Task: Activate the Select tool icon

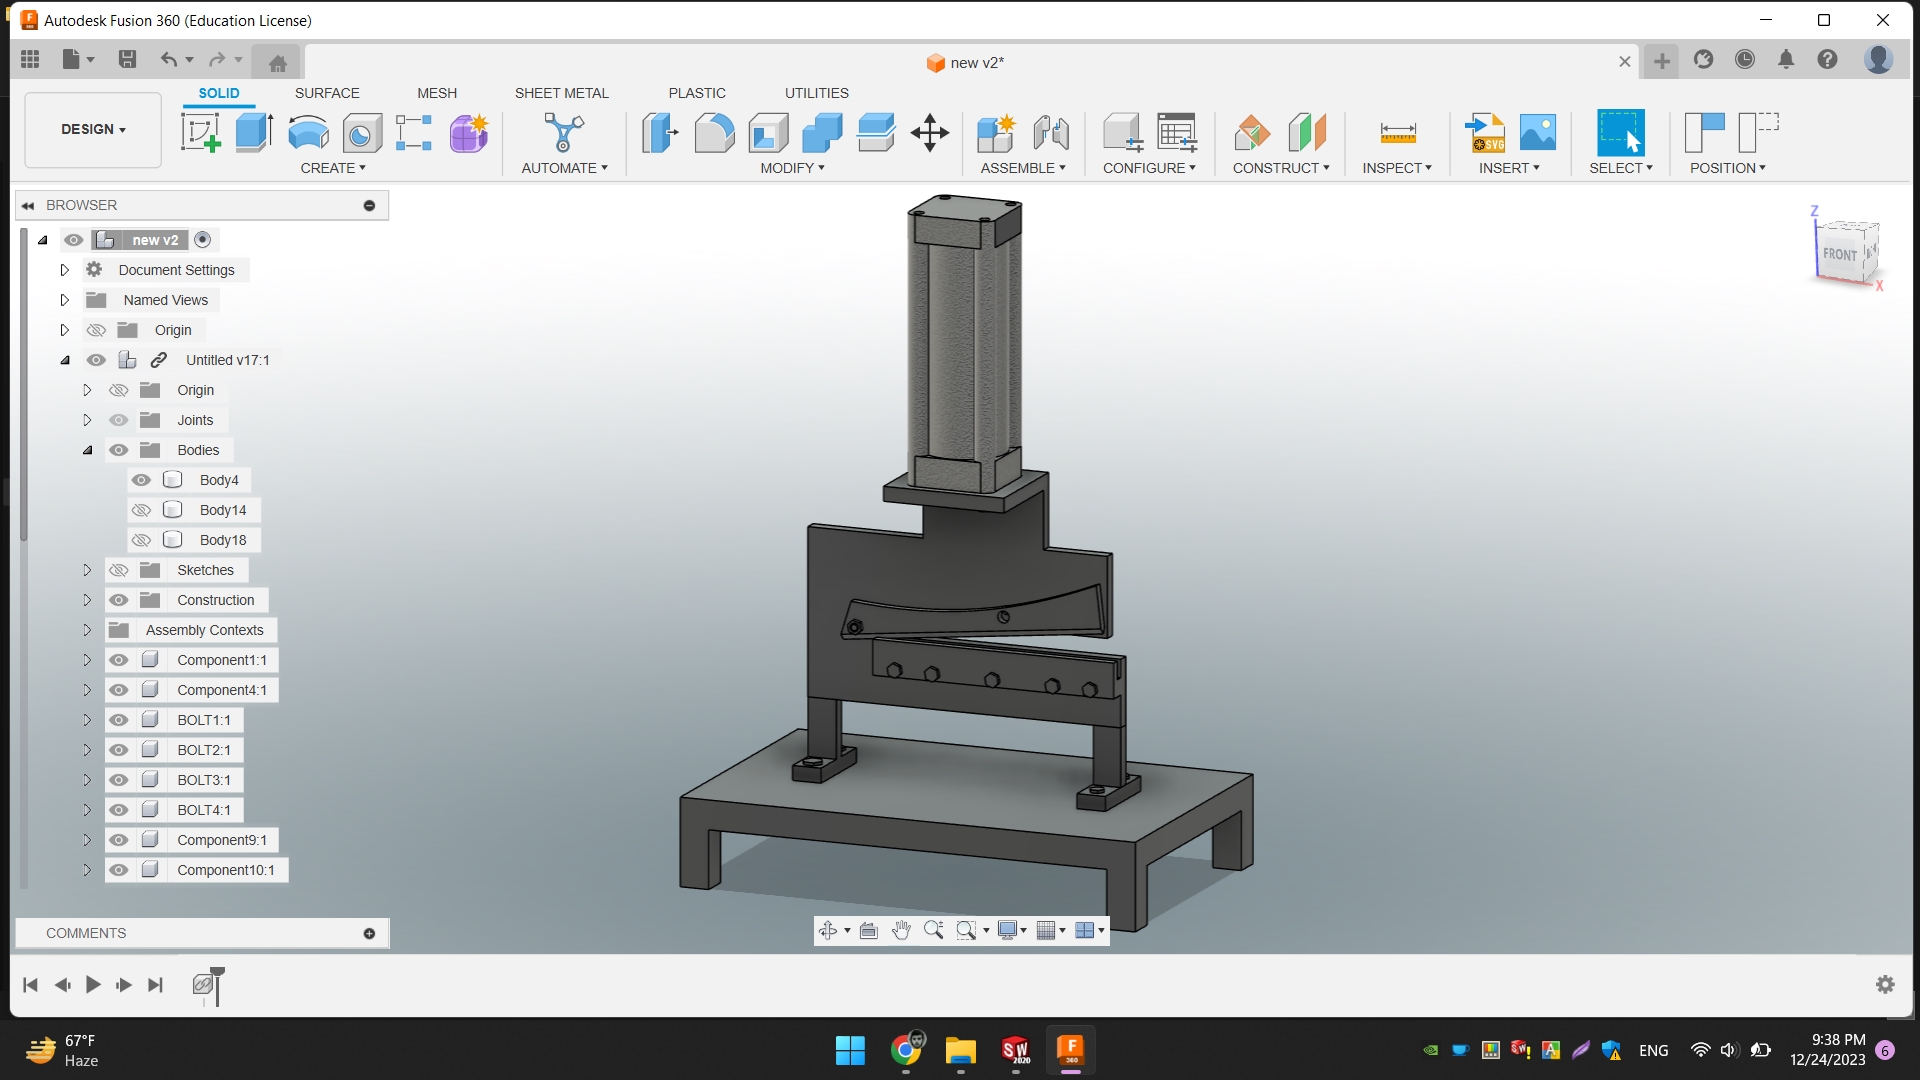Action: point(1620,132)
